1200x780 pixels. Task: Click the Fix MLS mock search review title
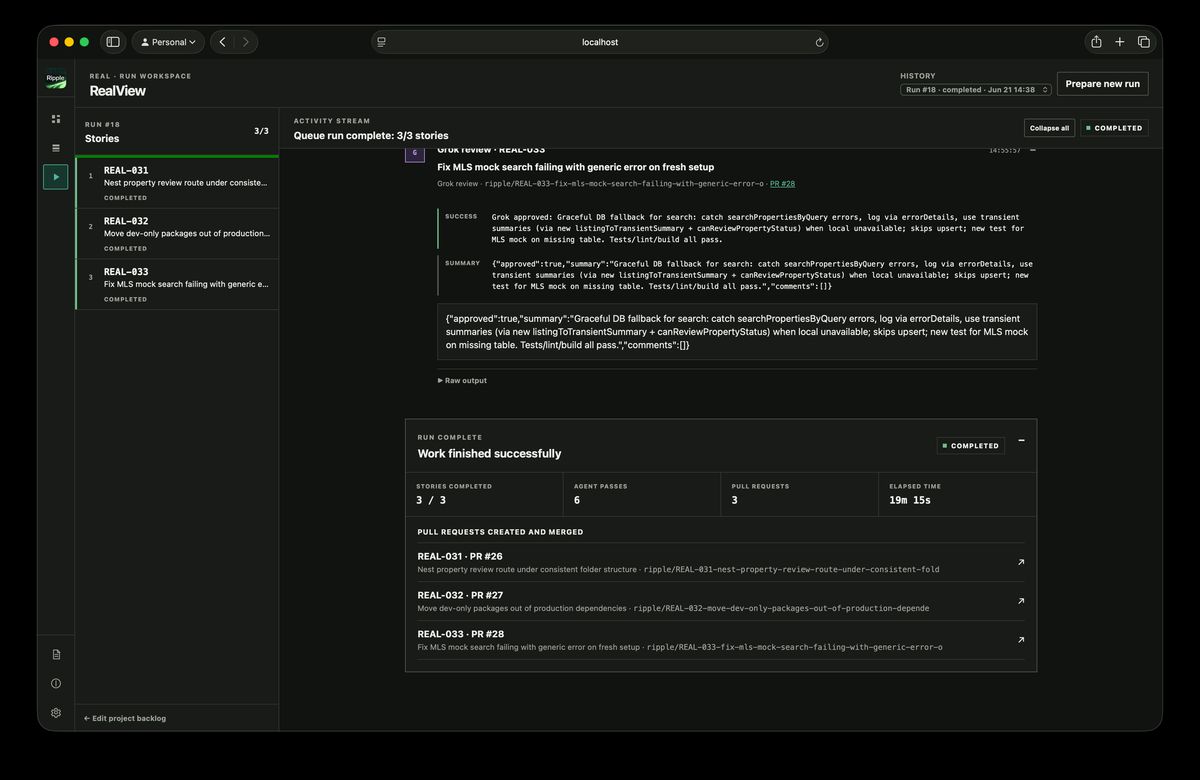point(576,167)
